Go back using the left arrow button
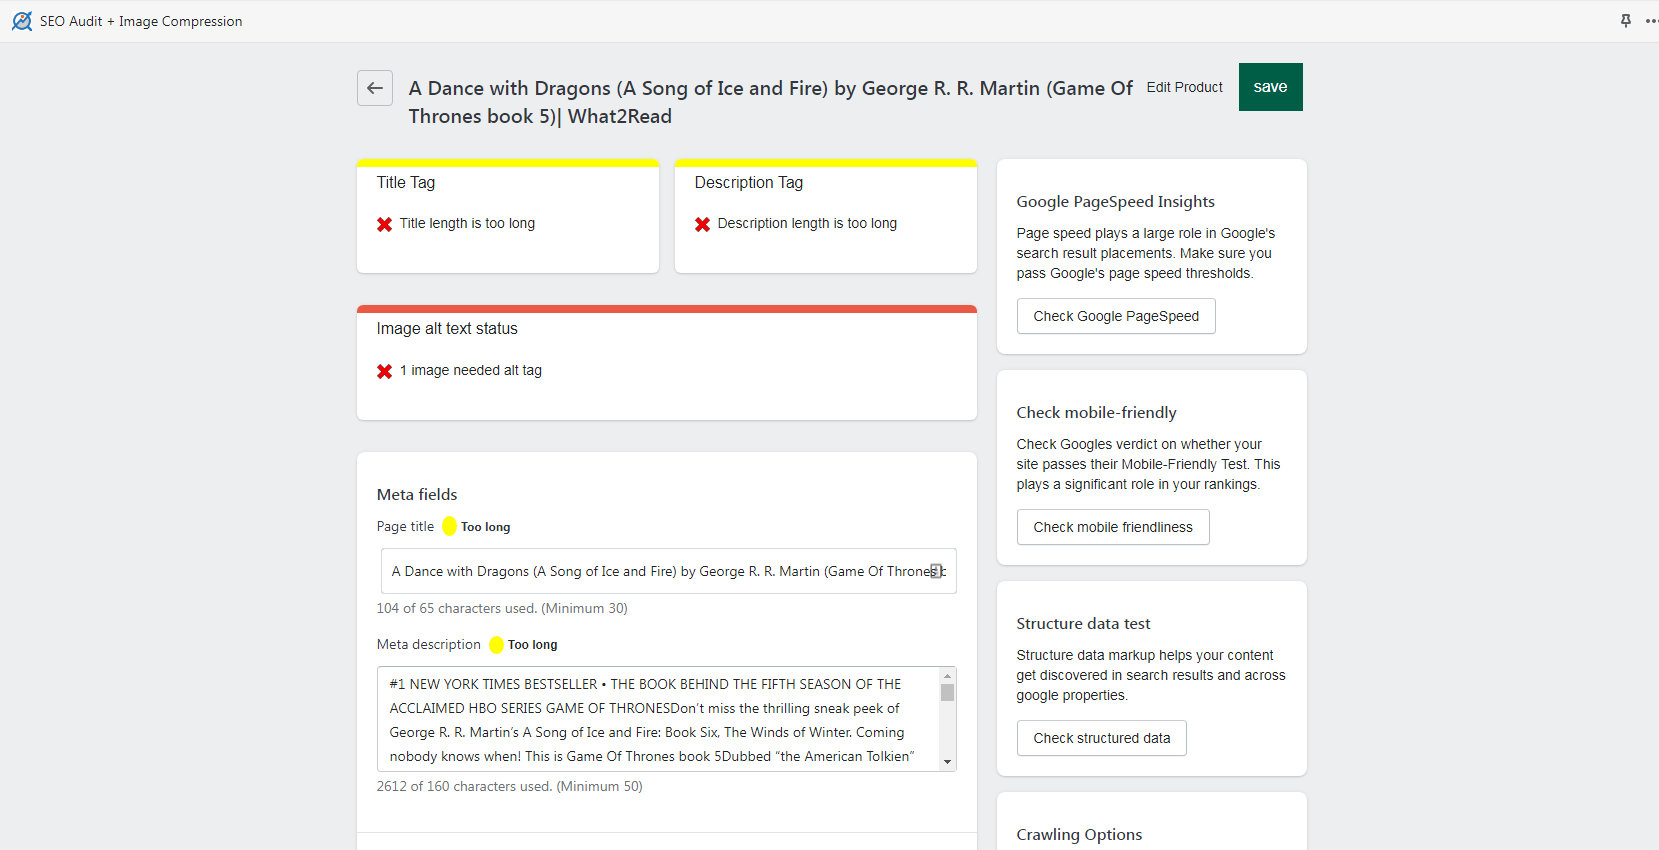 (375, 88)
